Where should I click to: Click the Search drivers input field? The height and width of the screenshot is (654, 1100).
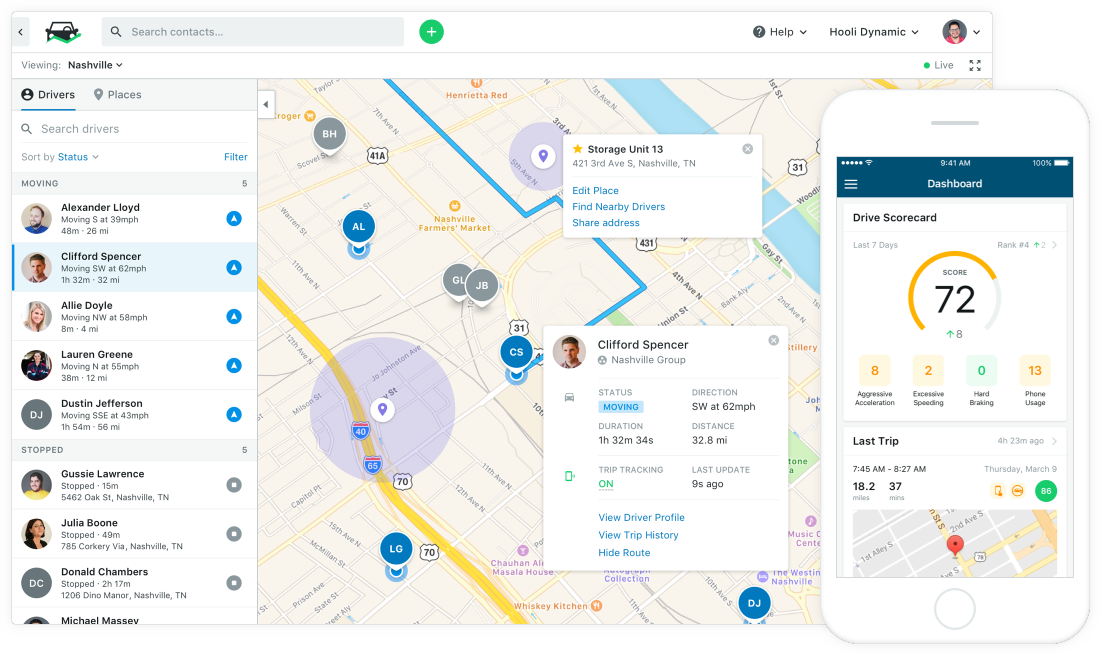click(x=135, y=129)
